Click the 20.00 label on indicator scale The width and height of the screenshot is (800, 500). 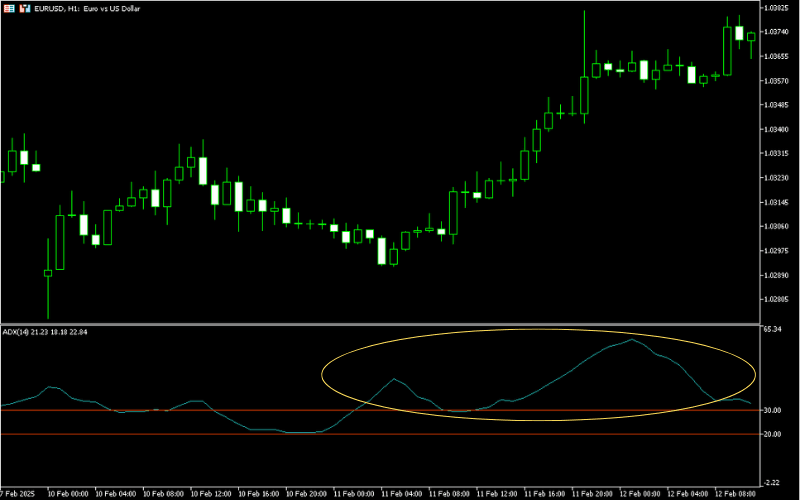(x=772, y=435)
